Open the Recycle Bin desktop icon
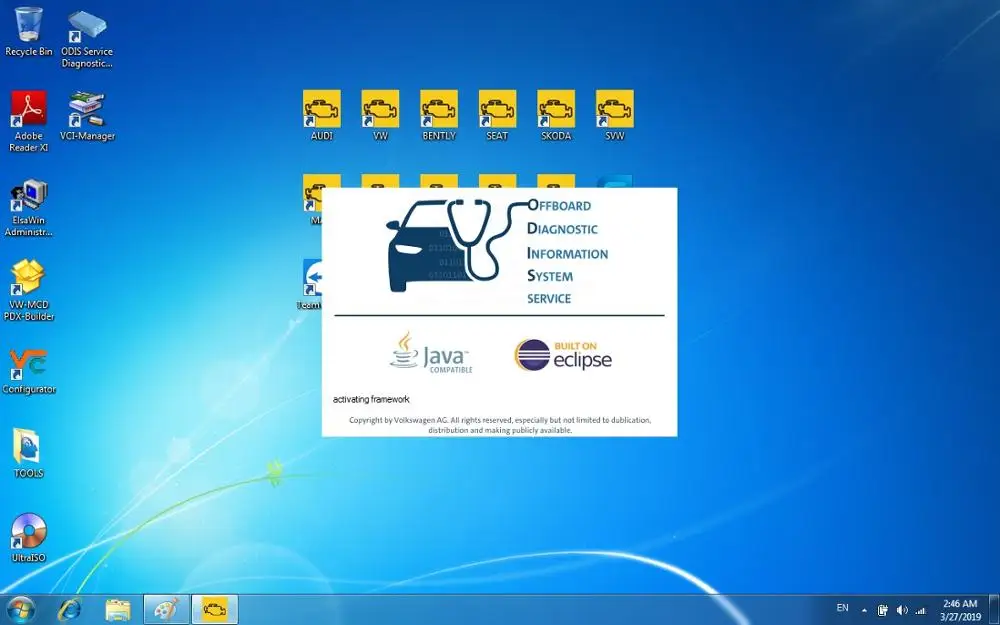1000x625 pixels. tap(29, 32)
